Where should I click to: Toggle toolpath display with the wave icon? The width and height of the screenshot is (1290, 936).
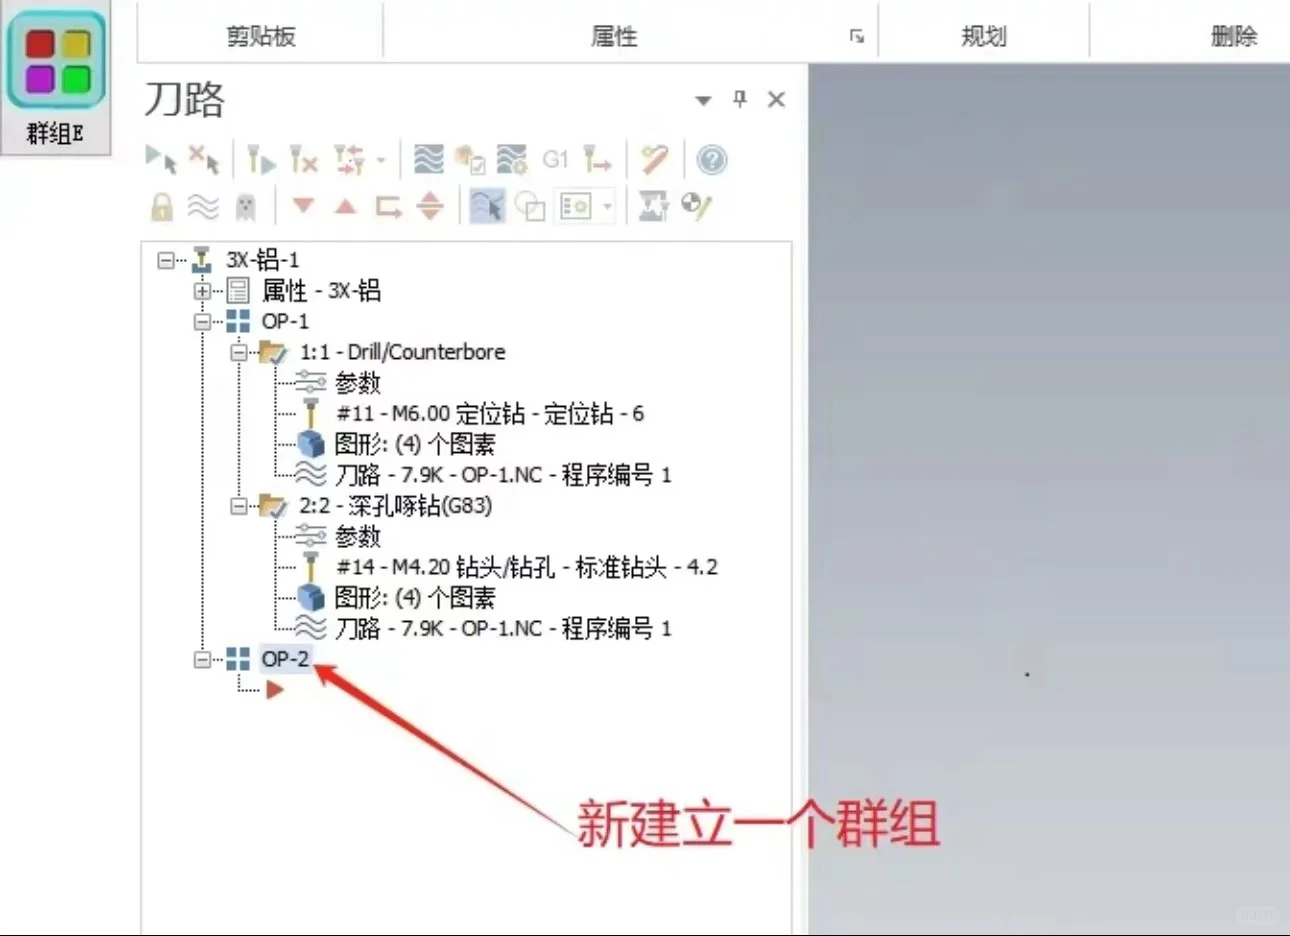pyautogui.click(x=203, y=206)
